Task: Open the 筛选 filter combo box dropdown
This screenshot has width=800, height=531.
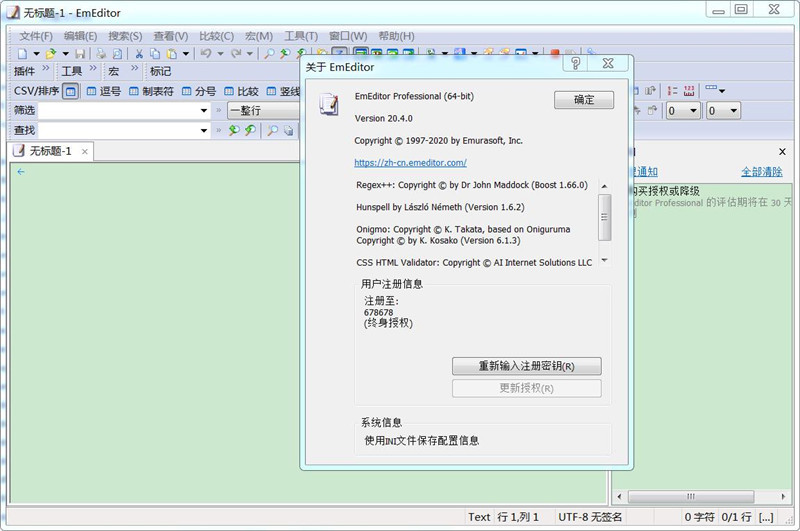Action: (204, 111)
